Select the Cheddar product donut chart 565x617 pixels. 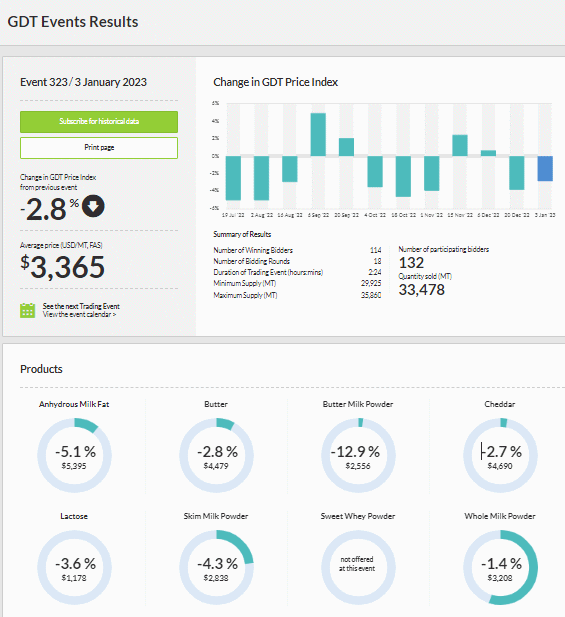coord(500,455)
